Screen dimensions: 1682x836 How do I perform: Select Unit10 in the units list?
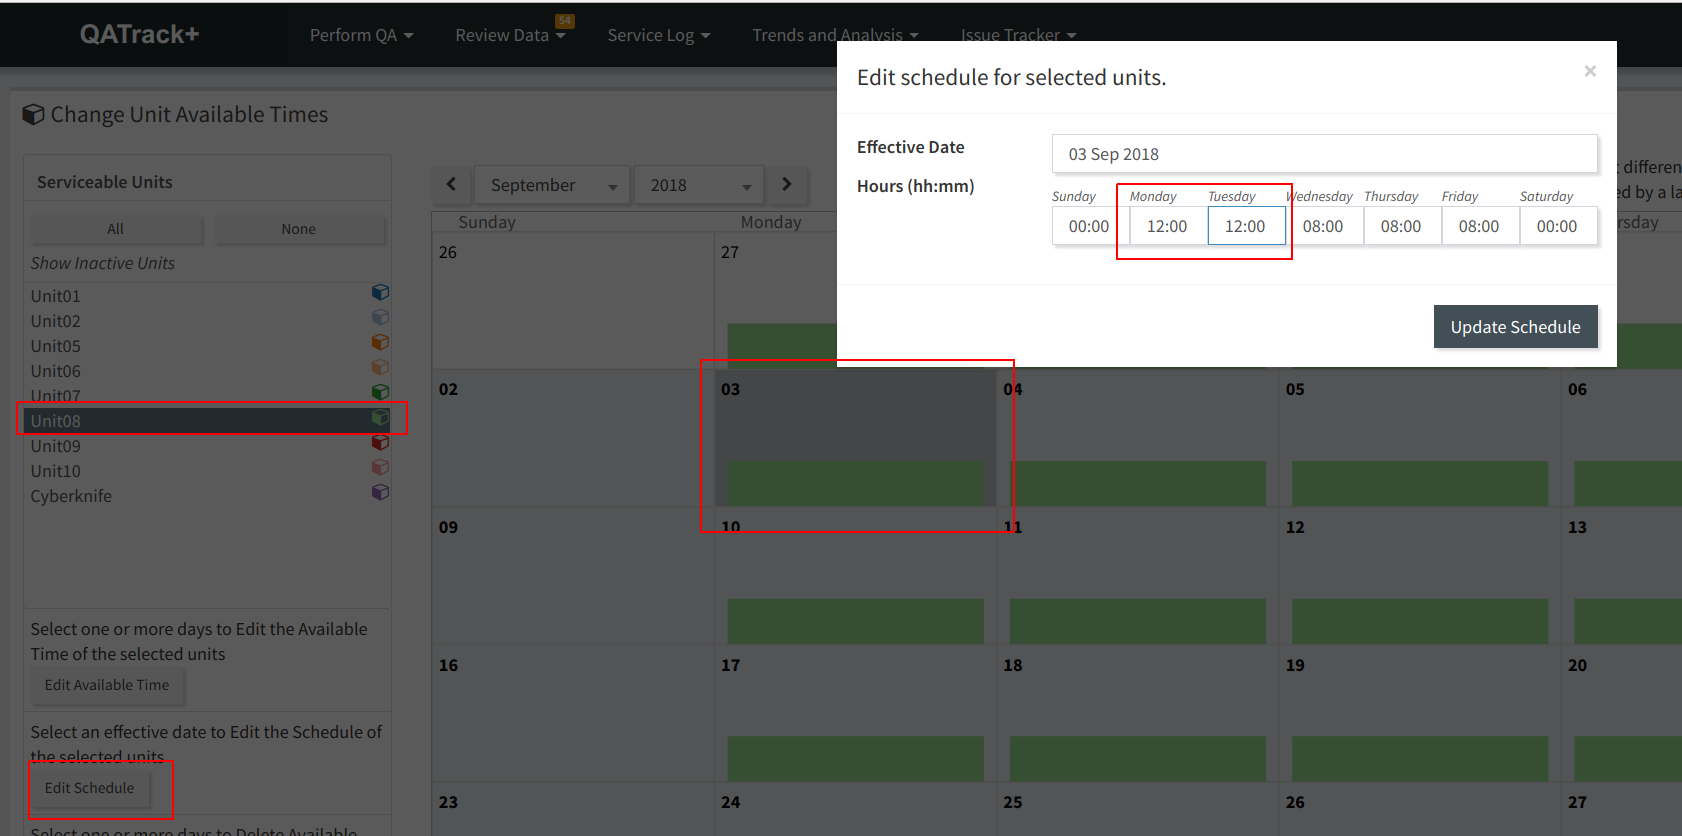point(208,471)
